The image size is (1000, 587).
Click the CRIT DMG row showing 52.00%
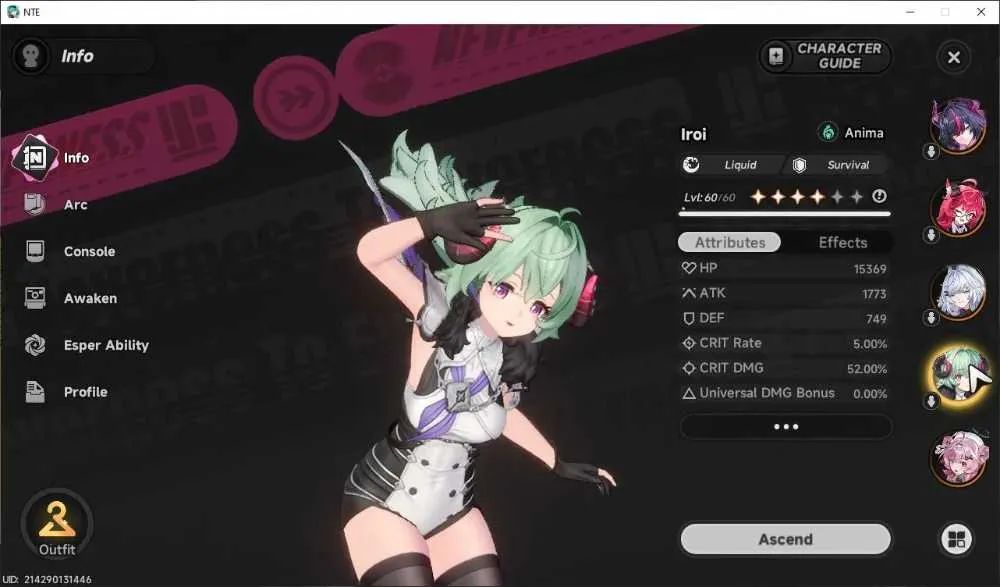(x=784, y=368)
